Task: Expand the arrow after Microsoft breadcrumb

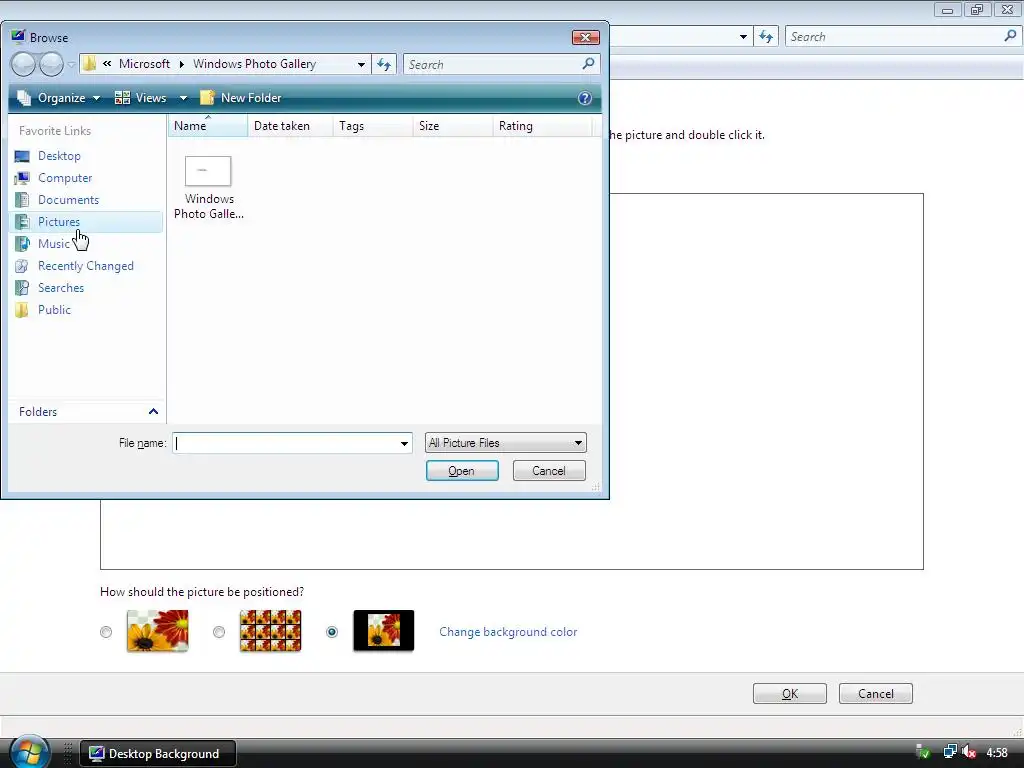Action: click(182, 64)
